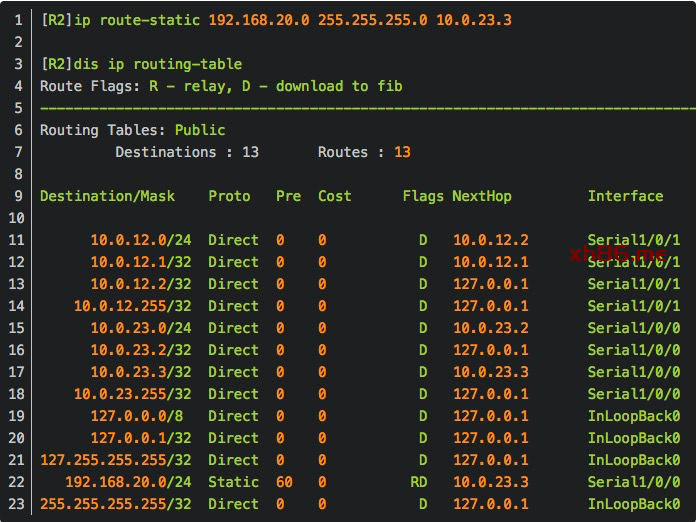
Task: Click the next hop 10.0.12.1
Action: coord(490,262)
